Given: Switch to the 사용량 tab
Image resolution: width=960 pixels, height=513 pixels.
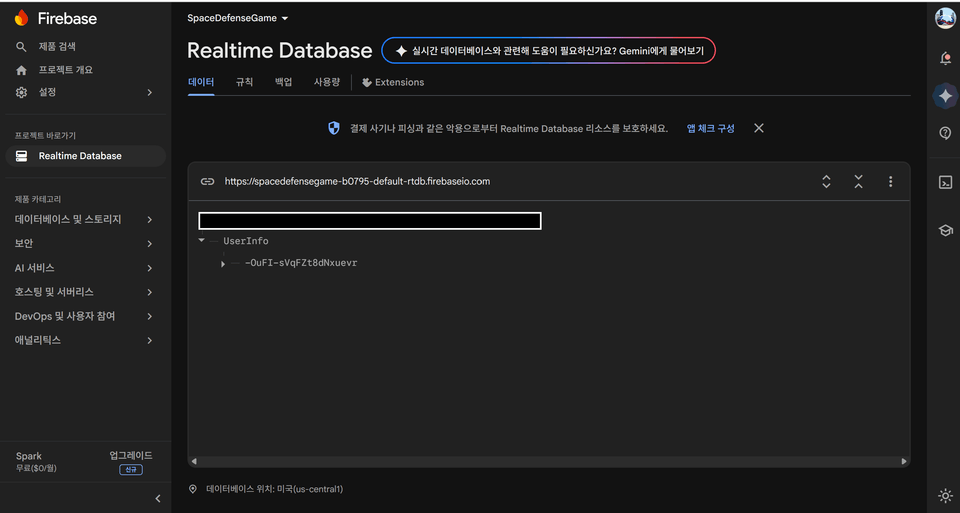Looking at the screenshot, I should [x=326, y=82].
